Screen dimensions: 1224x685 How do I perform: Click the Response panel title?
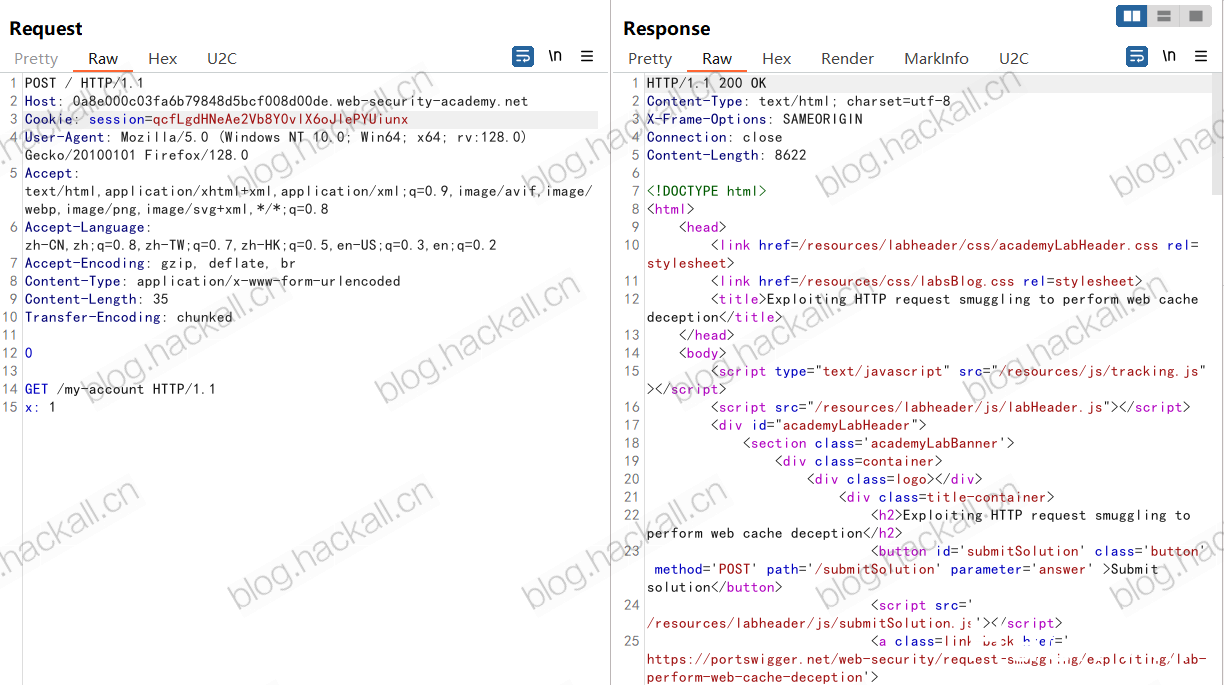click(667, 29)
